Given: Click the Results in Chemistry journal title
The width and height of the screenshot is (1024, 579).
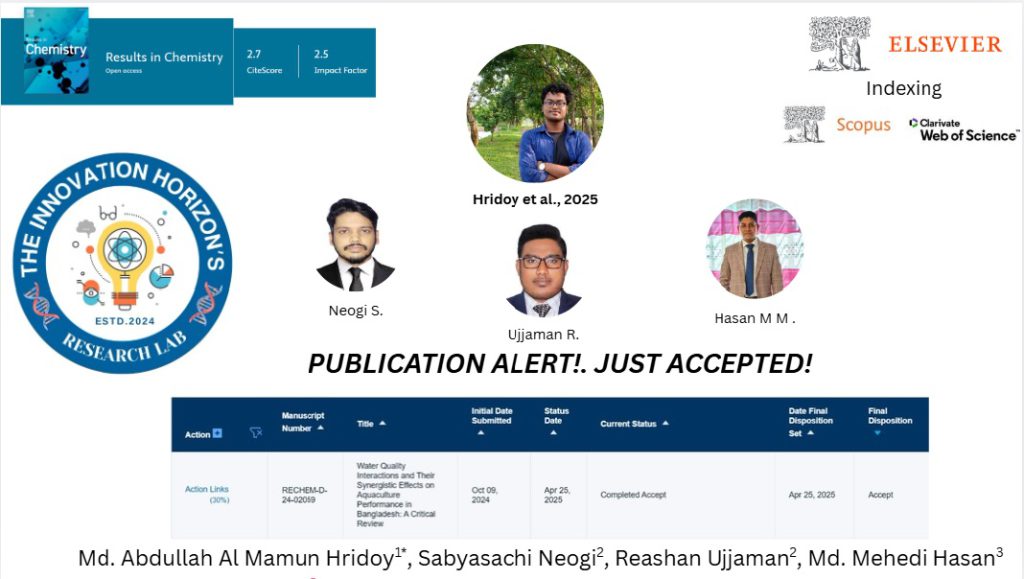Looking at the screenshot, I should click(x=164, y=57).
